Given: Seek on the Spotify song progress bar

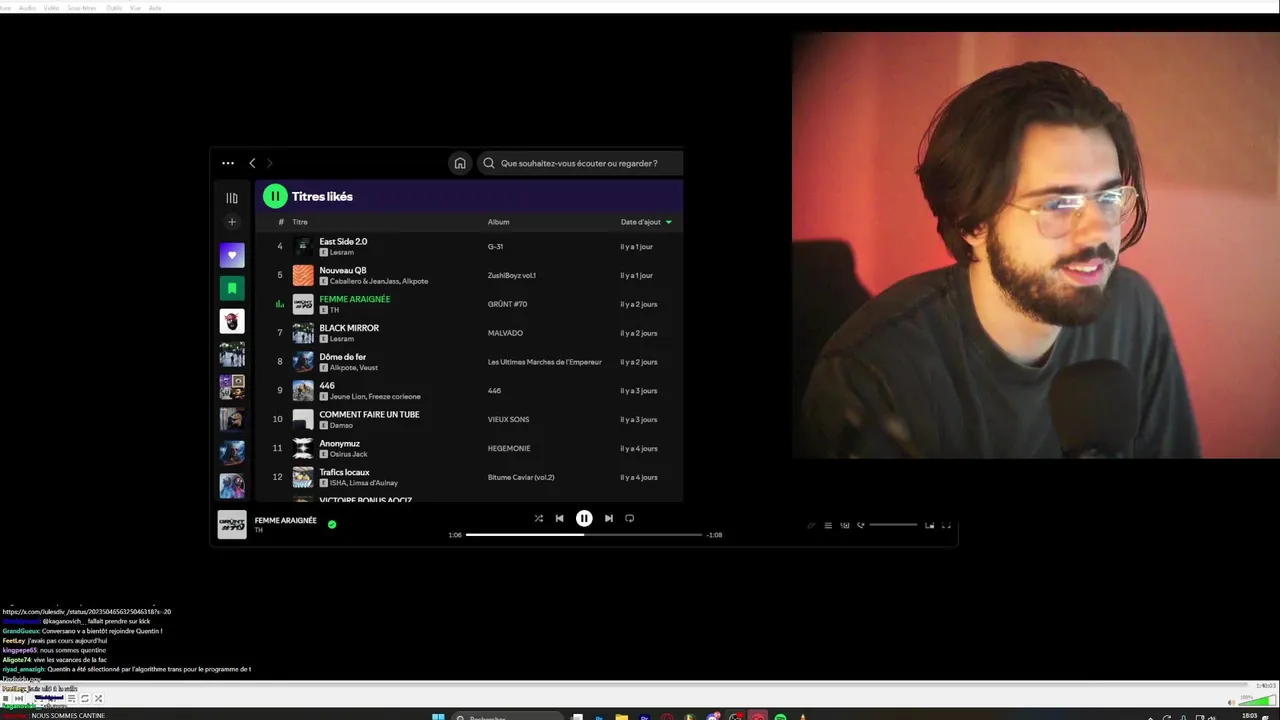Looking at the screenshot, I should coord(584,535).
